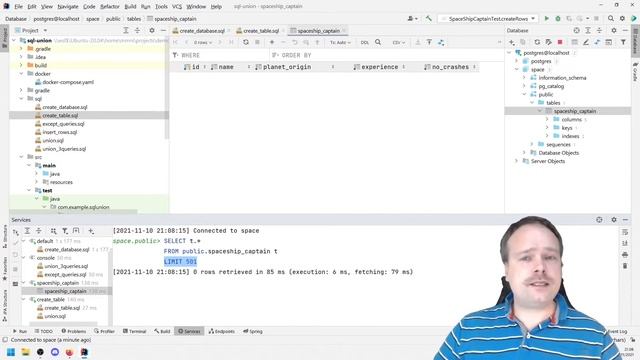
Task: Reload the data grid page
Action: pyautogui.click(x=246, y=42)
